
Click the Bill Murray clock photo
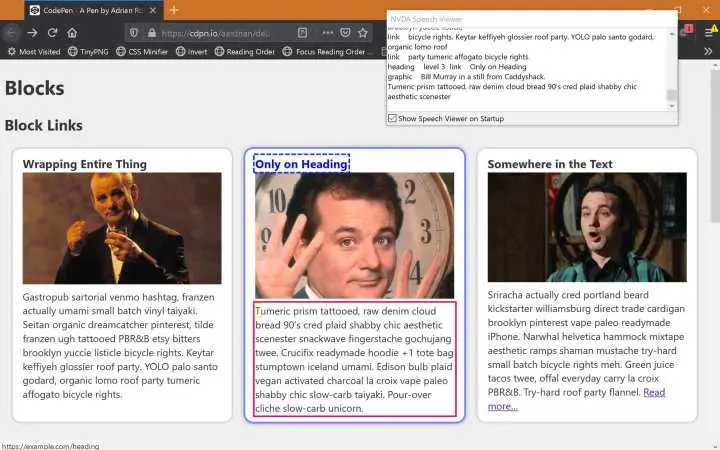354,236
